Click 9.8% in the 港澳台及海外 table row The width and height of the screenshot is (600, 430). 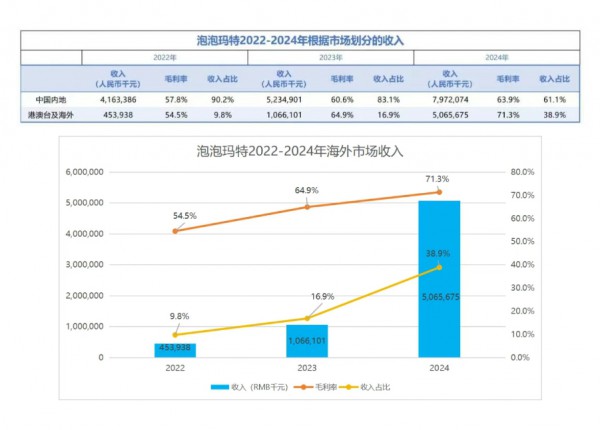click(x=222, y=115)
